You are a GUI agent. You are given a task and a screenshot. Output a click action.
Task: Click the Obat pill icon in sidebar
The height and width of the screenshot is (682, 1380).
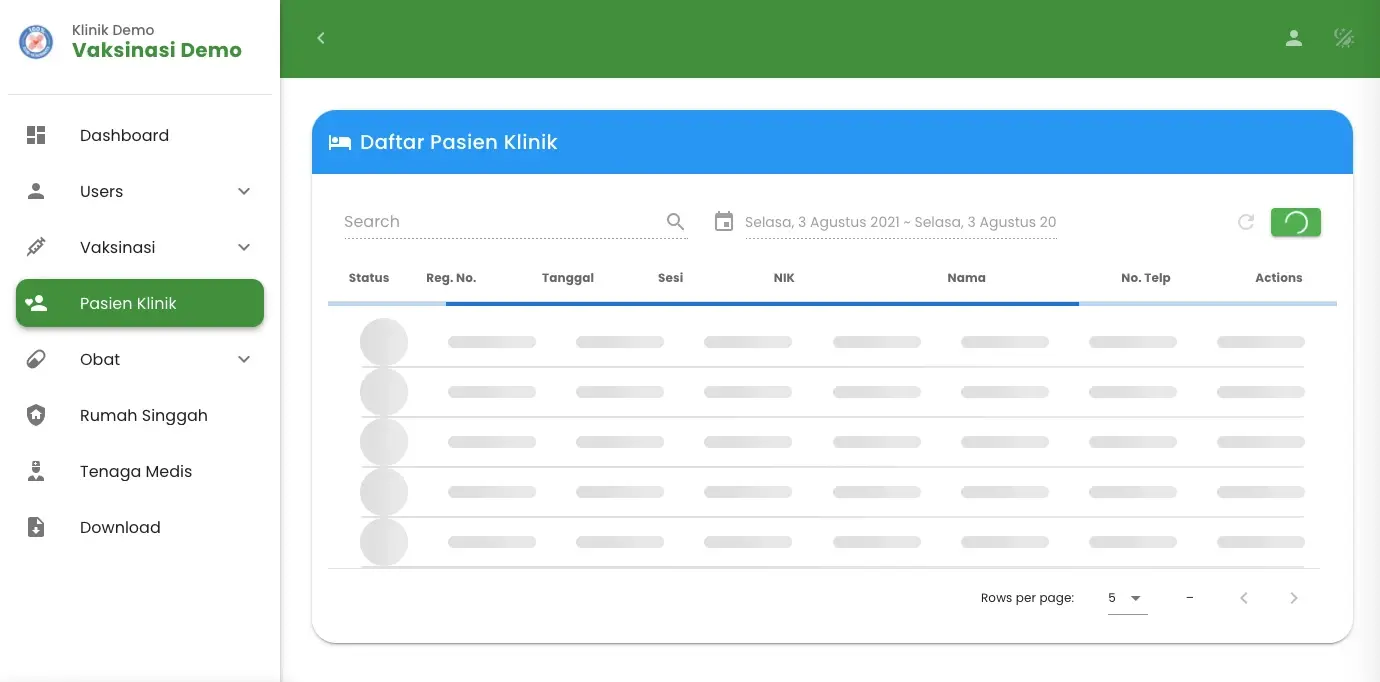[x=36, y=359]
